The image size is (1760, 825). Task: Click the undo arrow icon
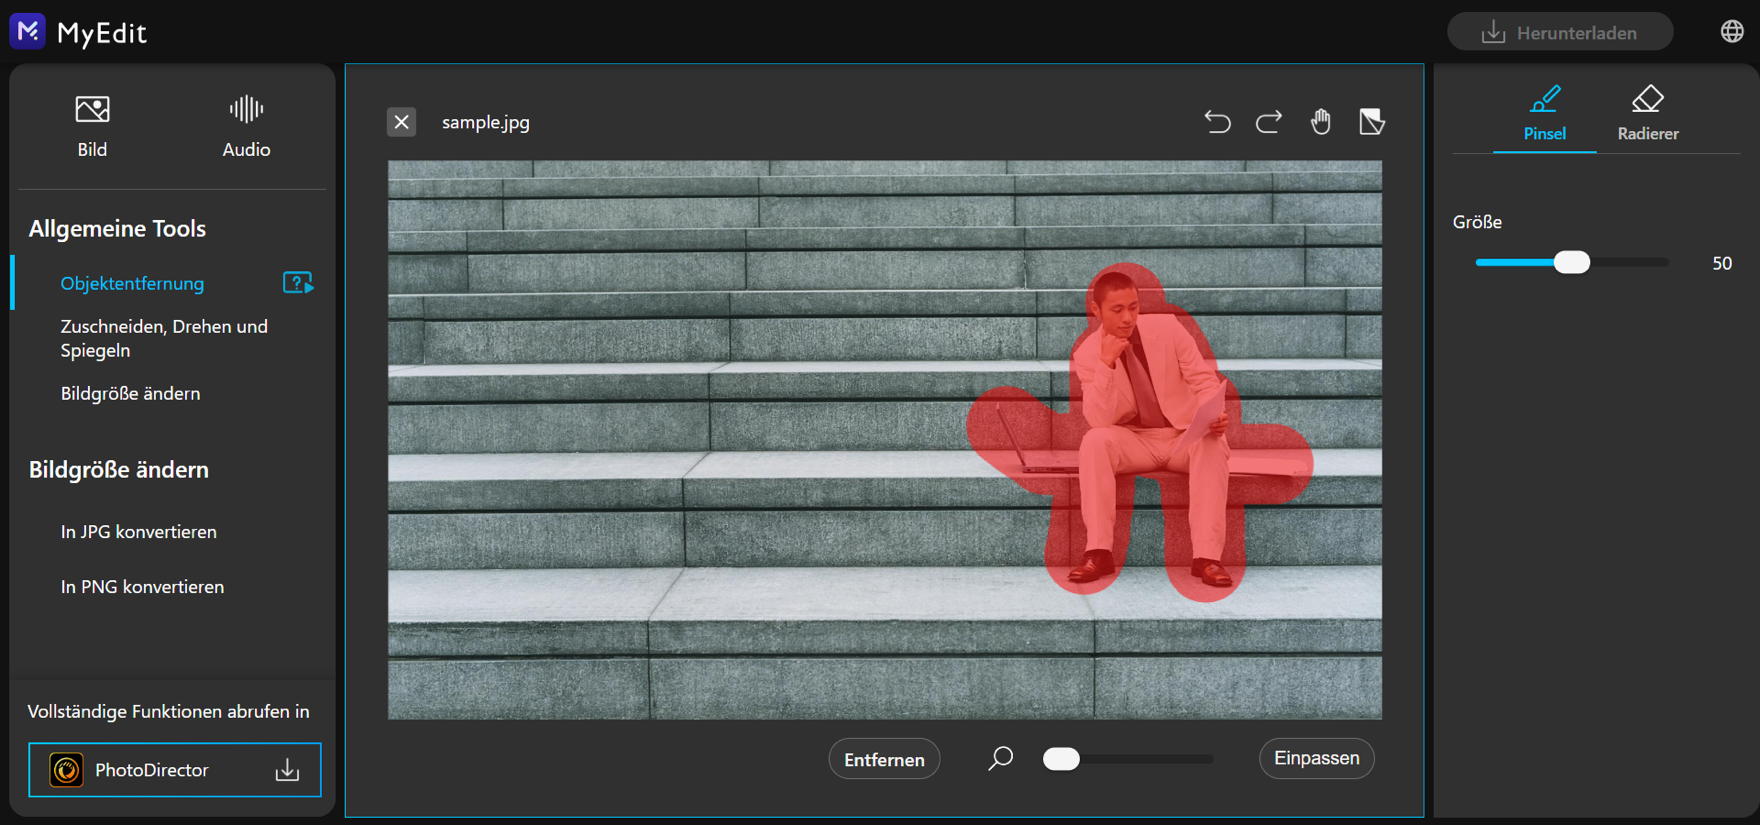1217,122
